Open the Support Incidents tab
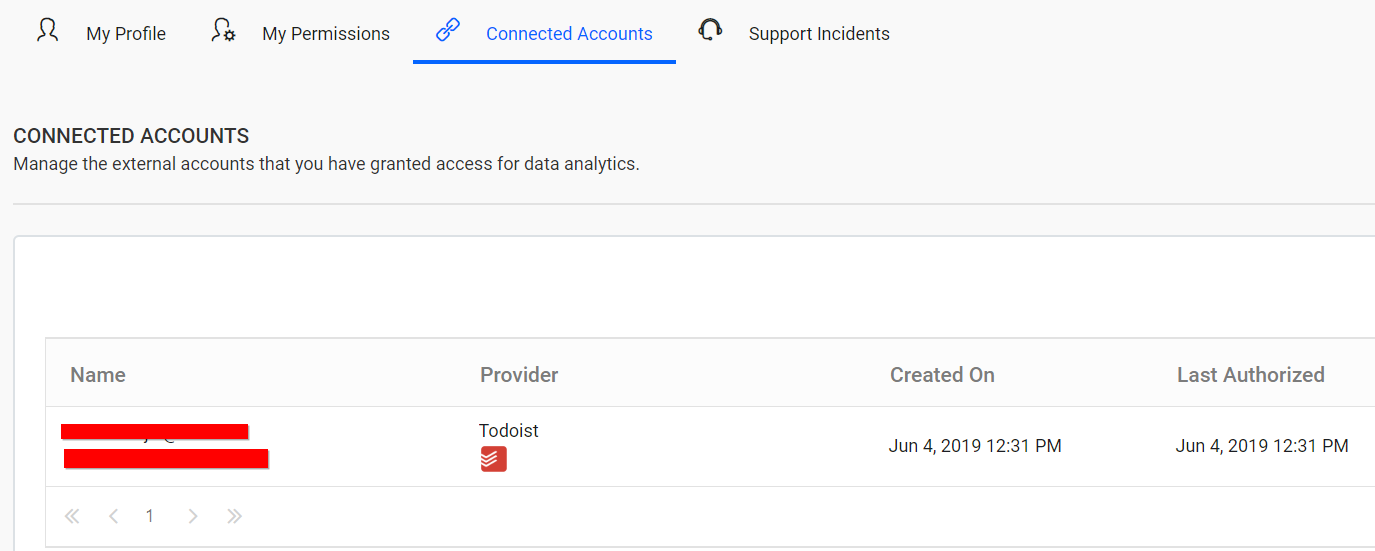Screen dimensions: 1375x551 pos(794,33)
